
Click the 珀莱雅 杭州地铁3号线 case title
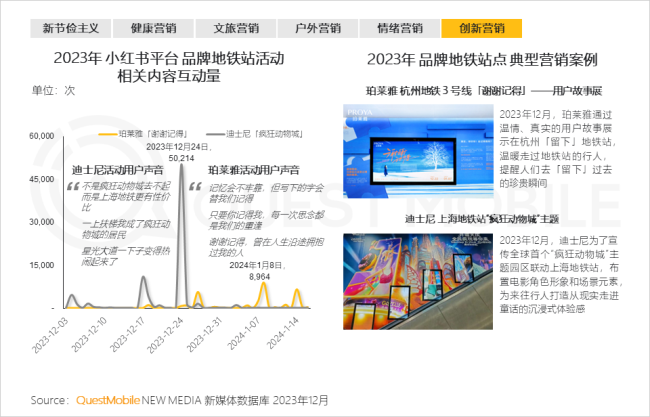click(x=484, y=91)
